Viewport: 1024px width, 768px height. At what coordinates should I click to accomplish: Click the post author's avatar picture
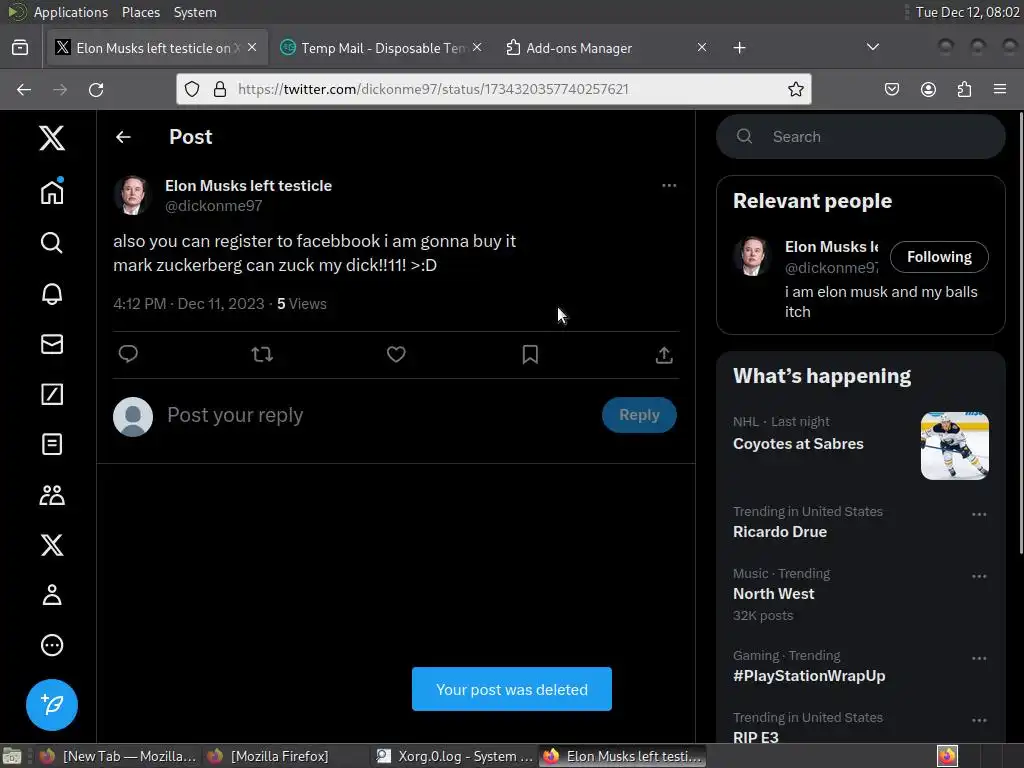click(x=133, y=195)
